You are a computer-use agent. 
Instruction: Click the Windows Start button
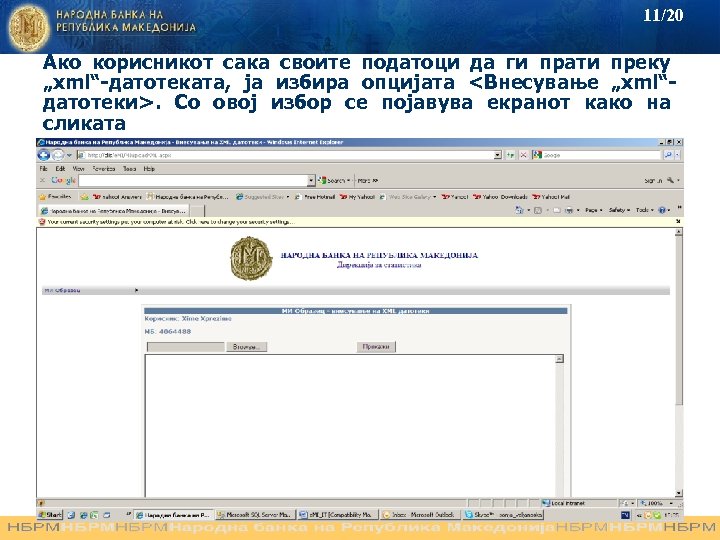(x=51, y=515)
